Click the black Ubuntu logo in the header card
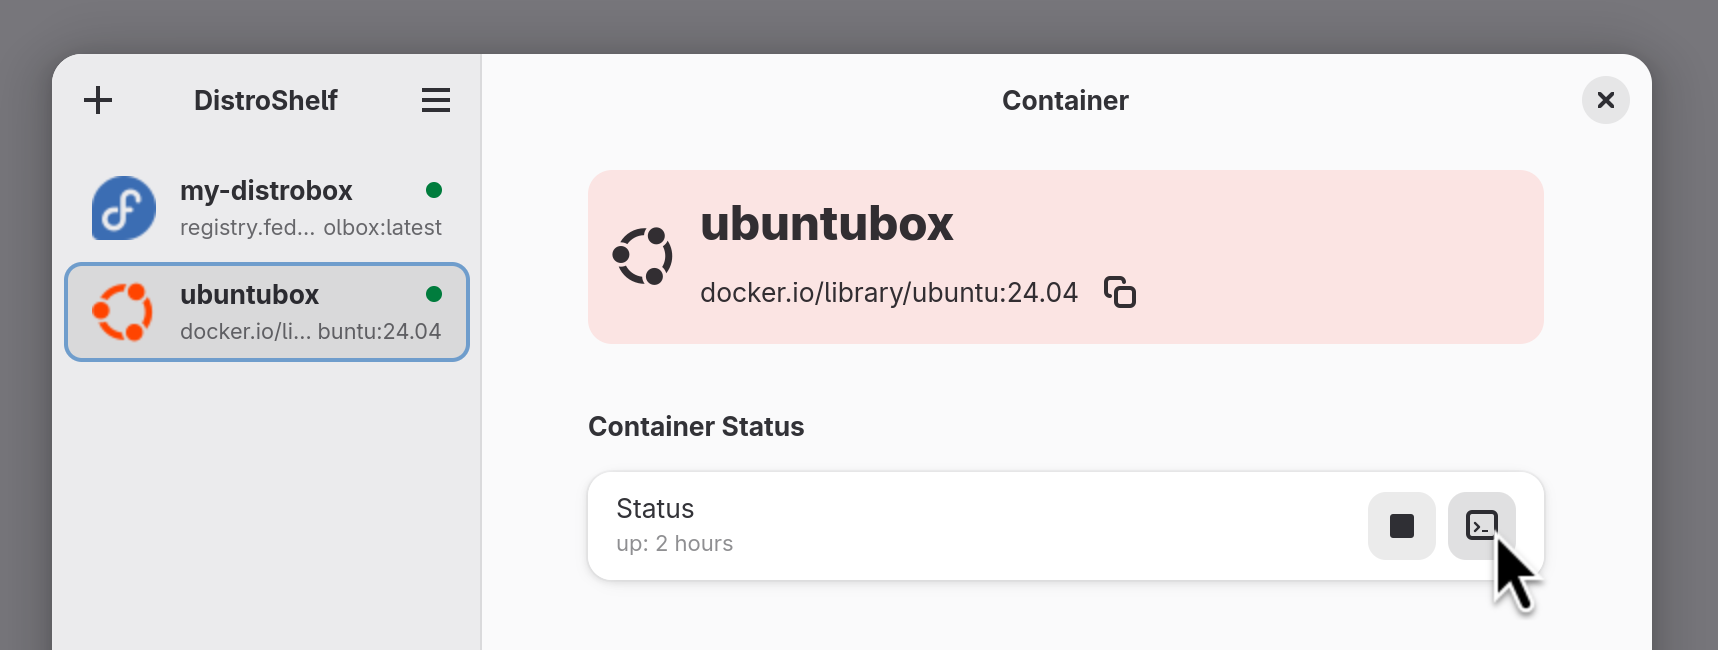 click(643, 256)
